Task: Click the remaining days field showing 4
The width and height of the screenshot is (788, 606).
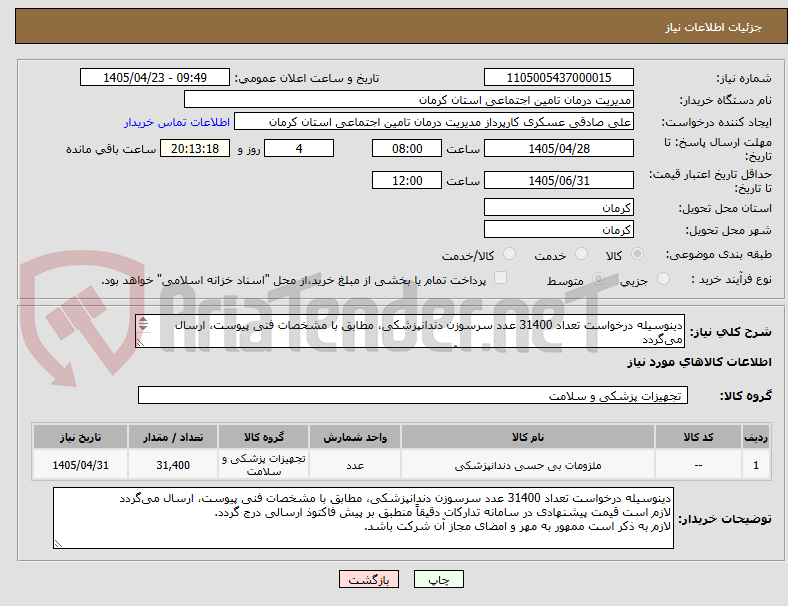Action: point(299,148)
